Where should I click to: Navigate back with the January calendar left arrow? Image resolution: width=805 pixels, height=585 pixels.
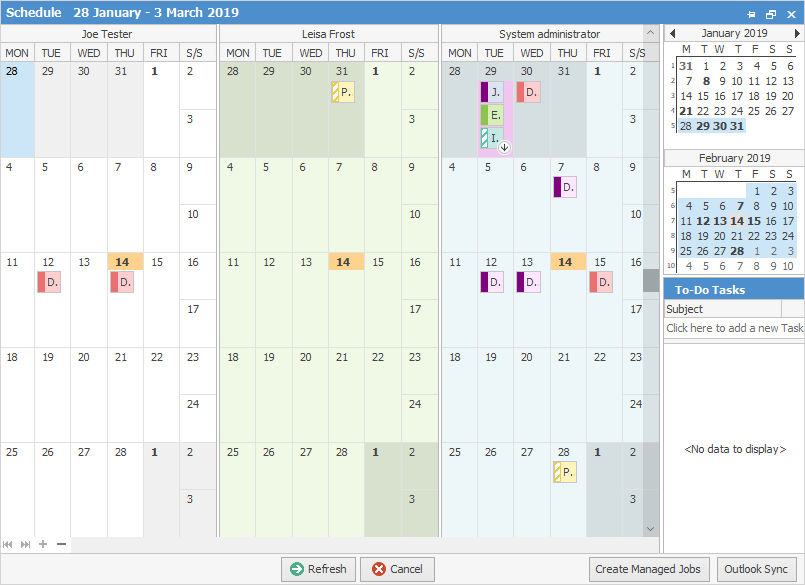671,32
